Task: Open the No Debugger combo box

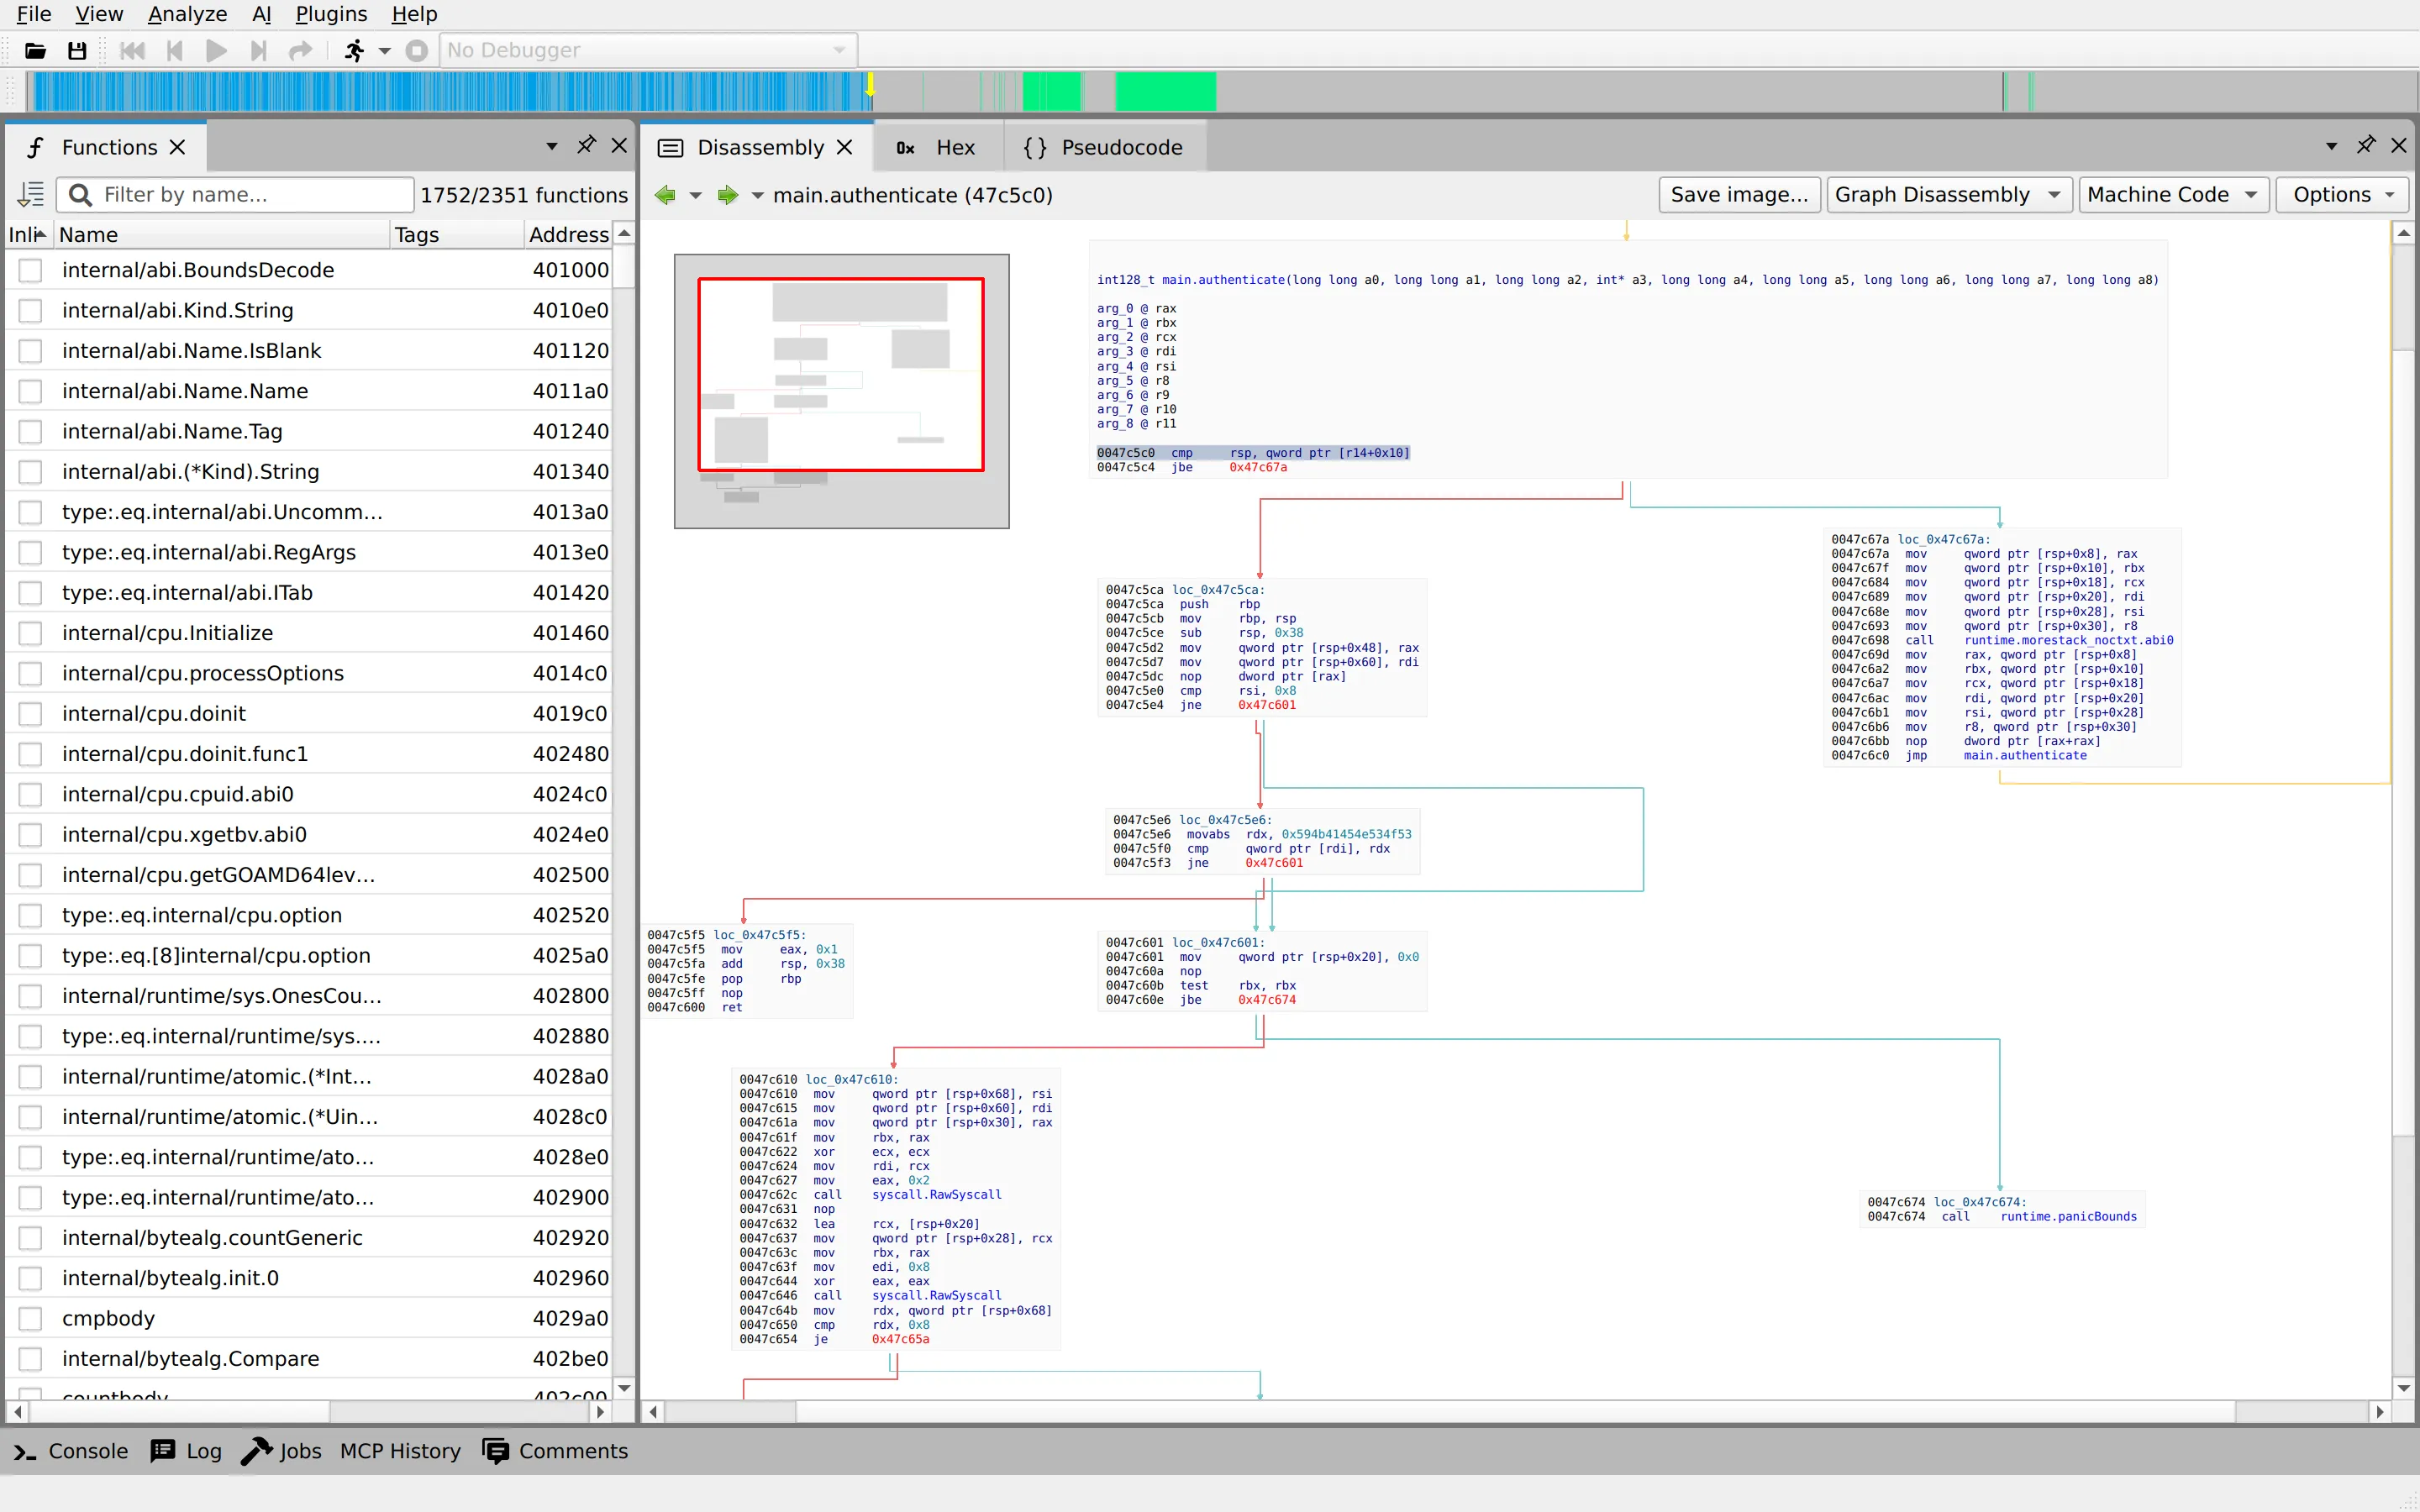Action: click(647, 50)
